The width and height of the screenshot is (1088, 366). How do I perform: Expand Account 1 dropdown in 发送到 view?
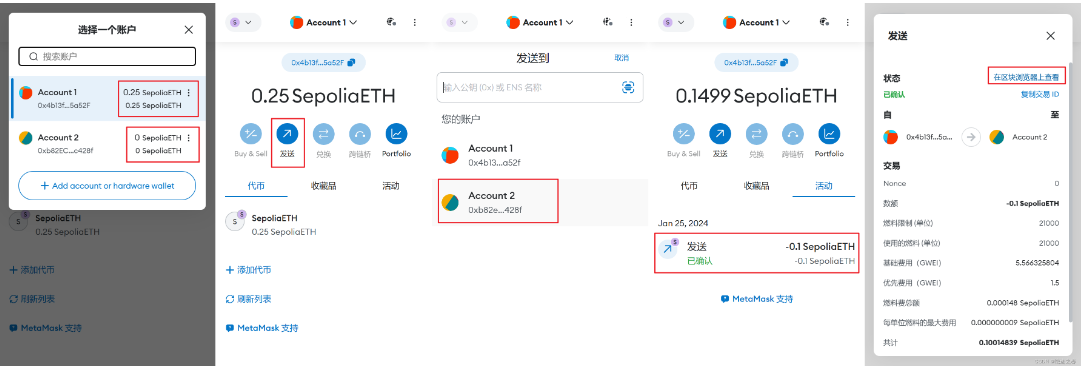click(540, 22)
